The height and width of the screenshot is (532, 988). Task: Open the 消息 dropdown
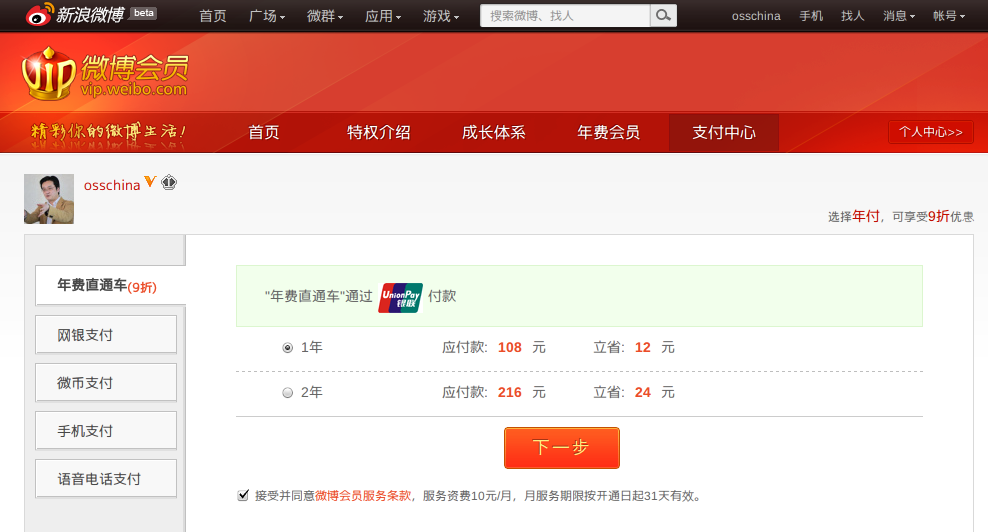click(899, 16)
